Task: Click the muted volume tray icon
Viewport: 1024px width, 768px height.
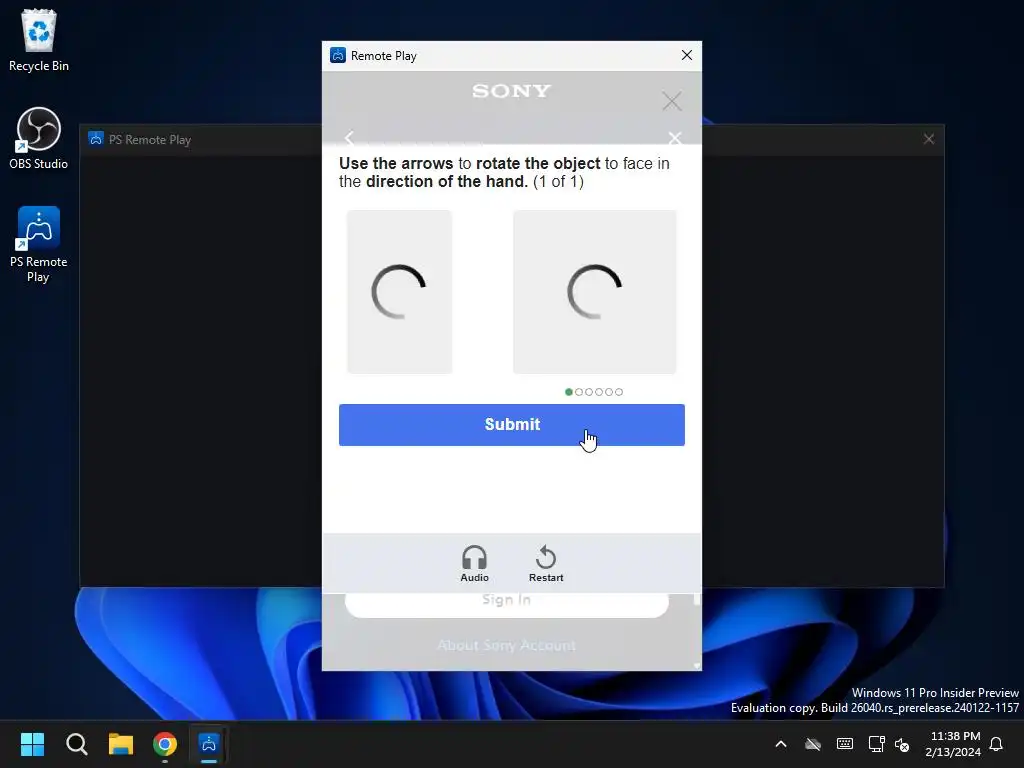Action: [x=903, y=744]
